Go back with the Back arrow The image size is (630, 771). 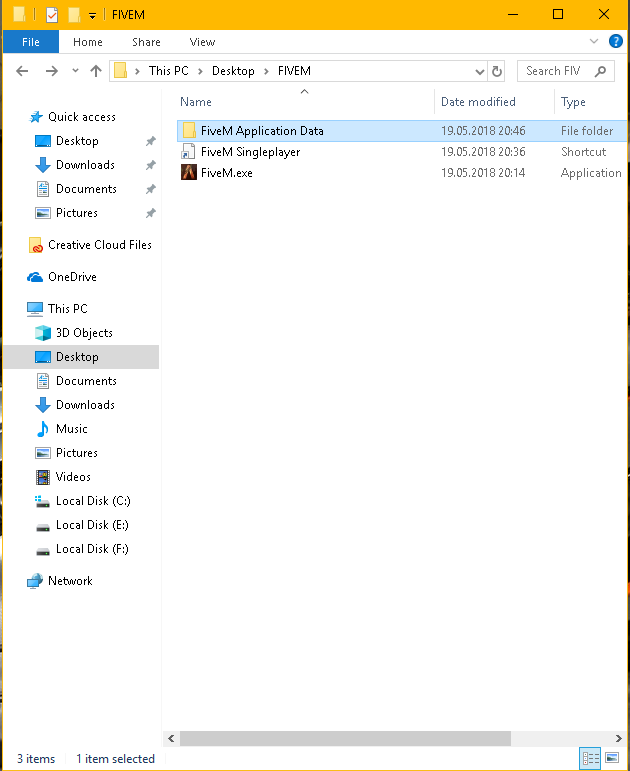(x=22, y=71)
